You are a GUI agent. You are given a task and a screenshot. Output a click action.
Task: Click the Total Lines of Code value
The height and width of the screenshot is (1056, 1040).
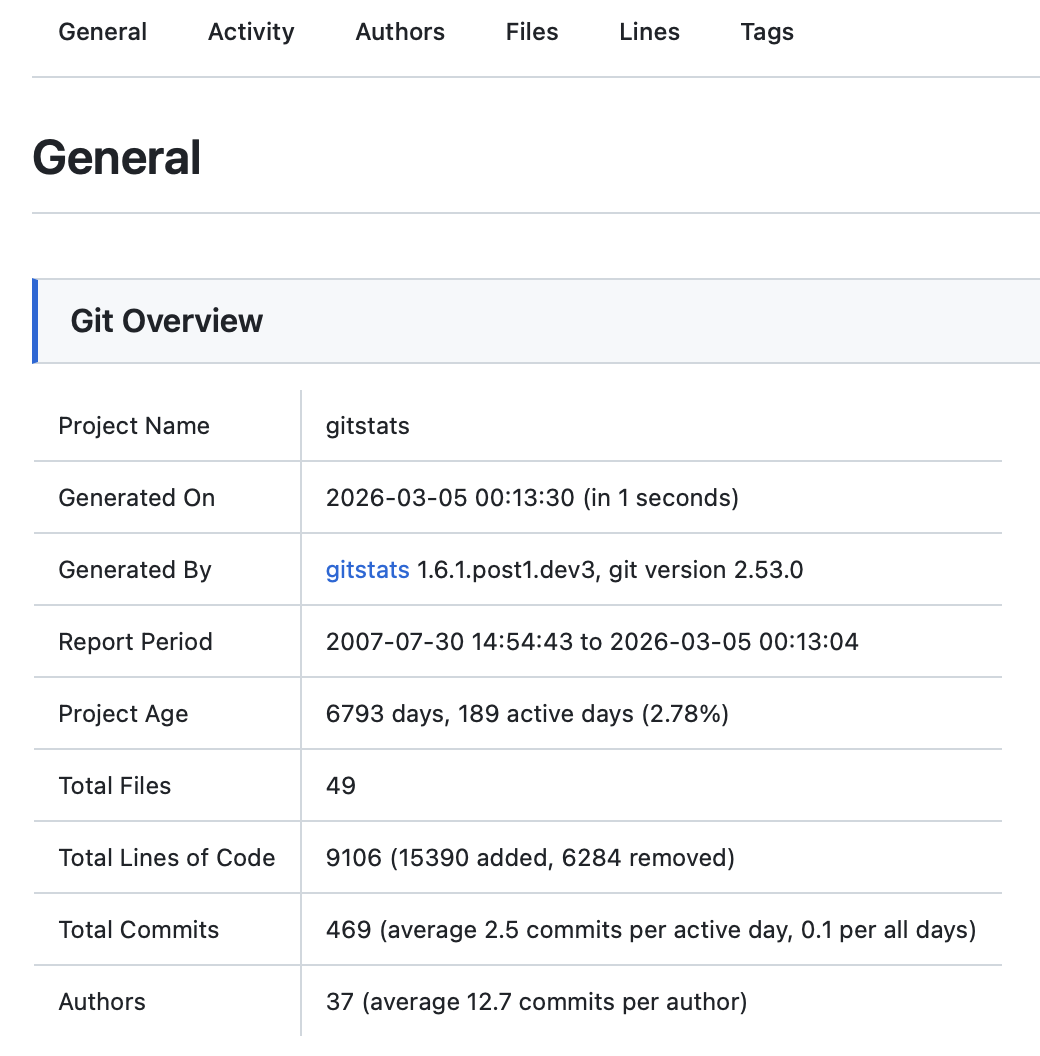[530, 858]
